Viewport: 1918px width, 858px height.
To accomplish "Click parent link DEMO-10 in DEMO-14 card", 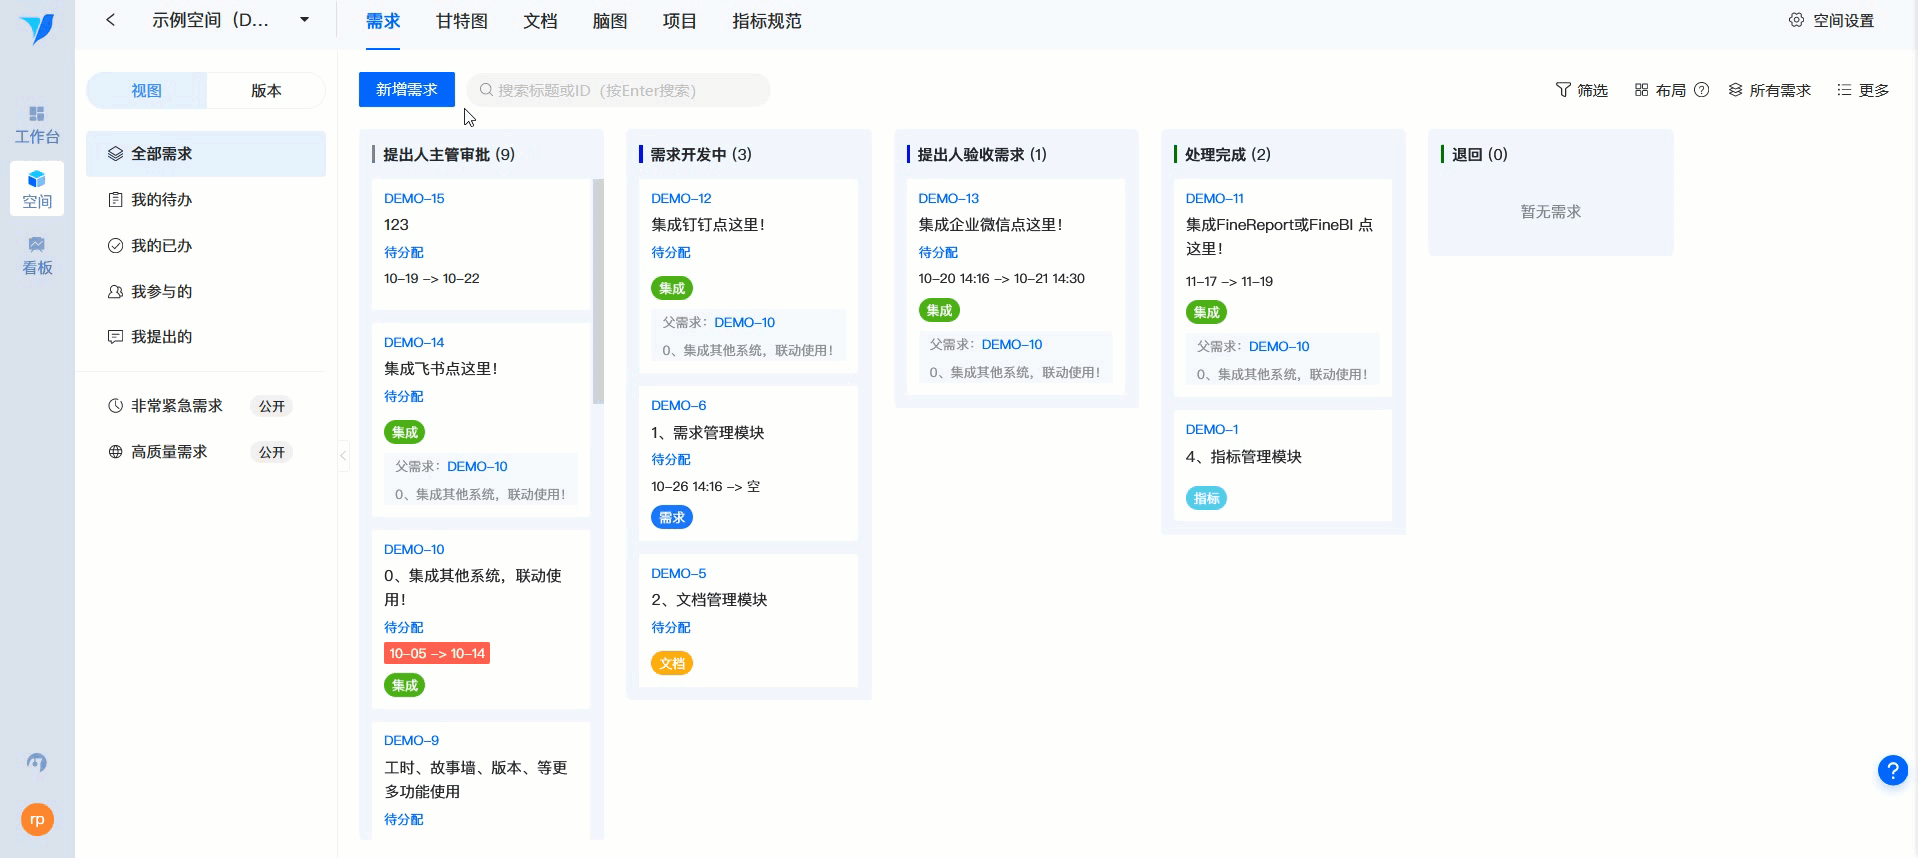I will pyautogui.click(x=477, y=466).
